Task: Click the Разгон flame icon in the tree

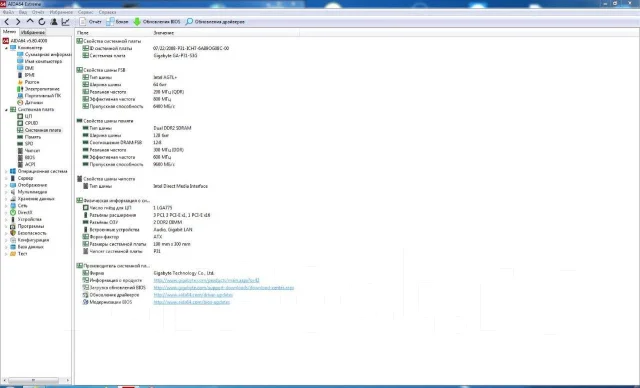Action: click(20, 82)
